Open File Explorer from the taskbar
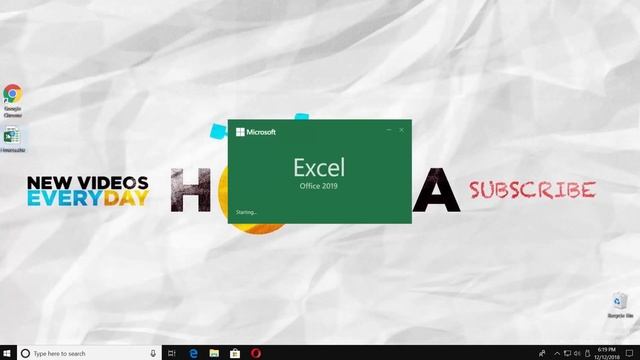The height and width of the screenshot is (360, 640). [214, 353]
